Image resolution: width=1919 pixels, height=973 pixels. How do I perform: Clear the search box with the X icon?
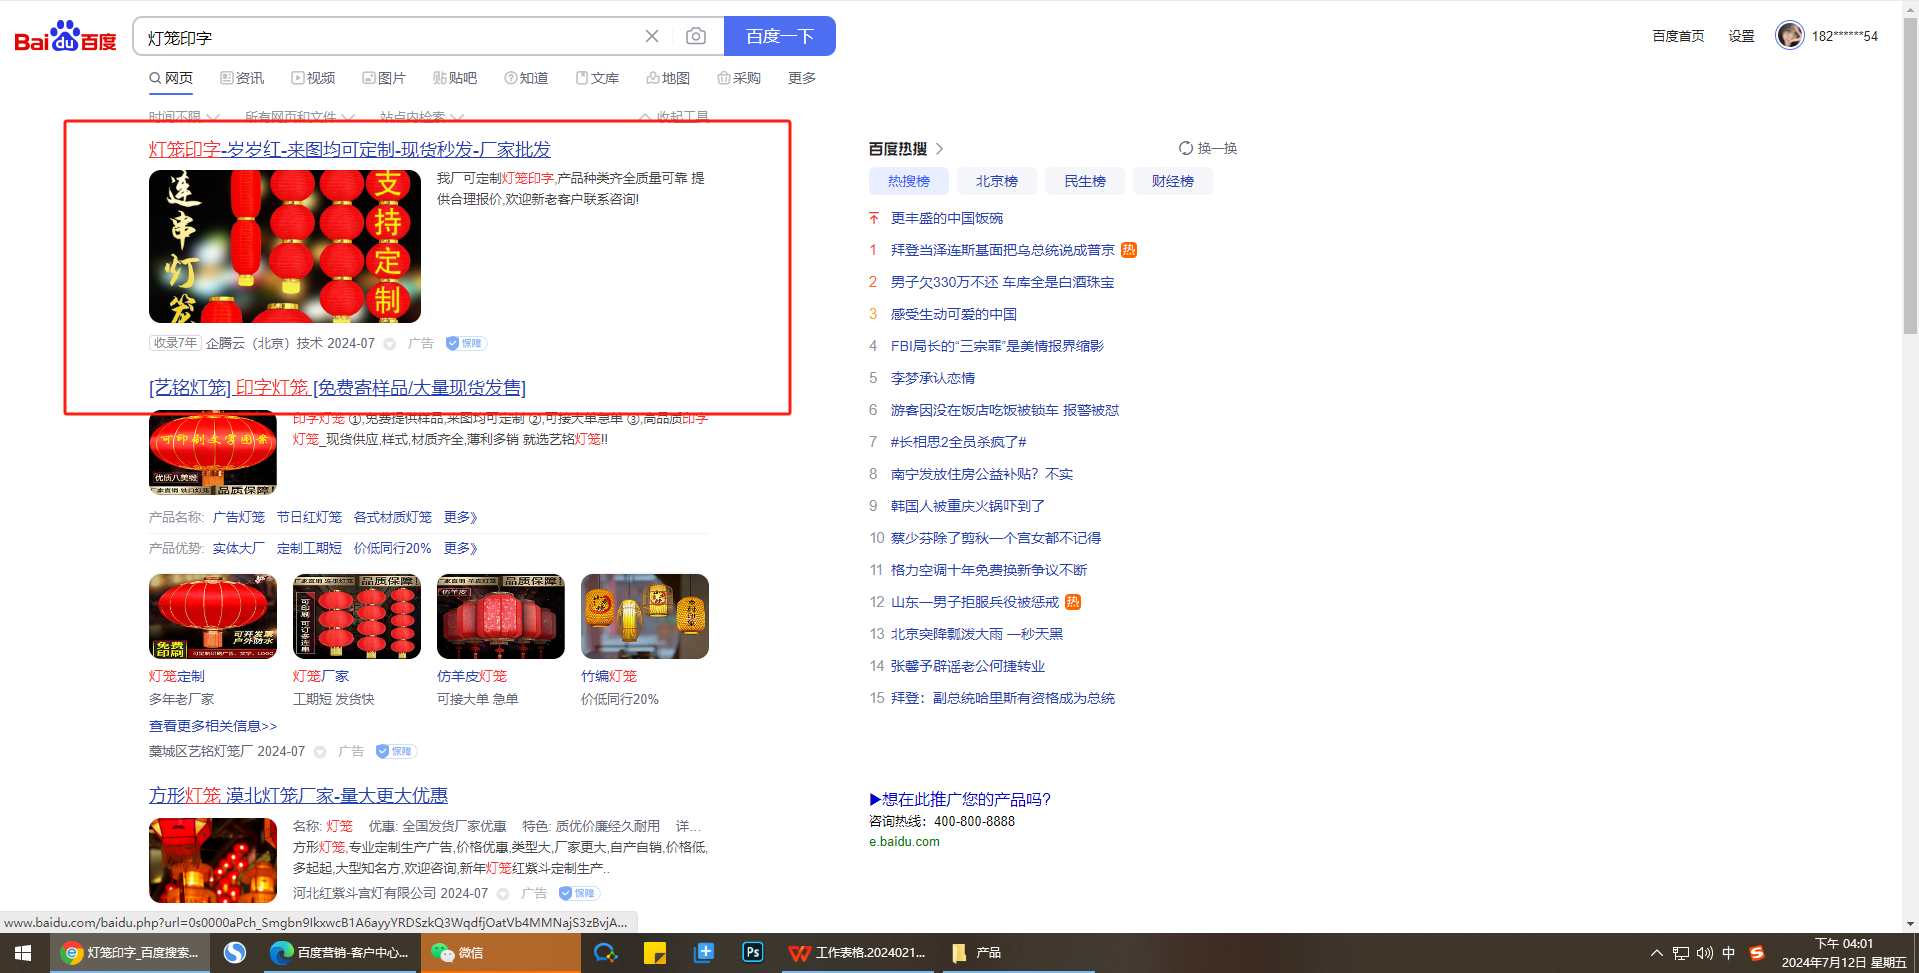coord(652,36)
